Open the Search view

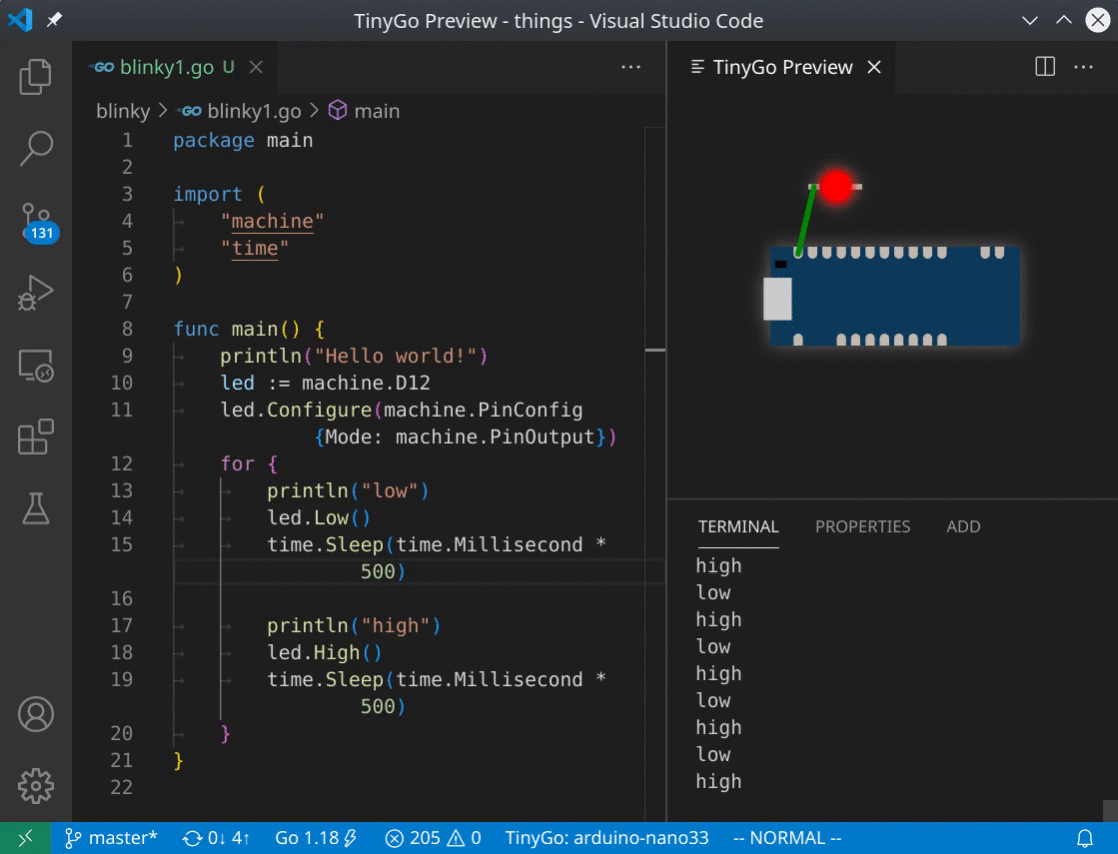pyautogui.click(x=37, y=147)
